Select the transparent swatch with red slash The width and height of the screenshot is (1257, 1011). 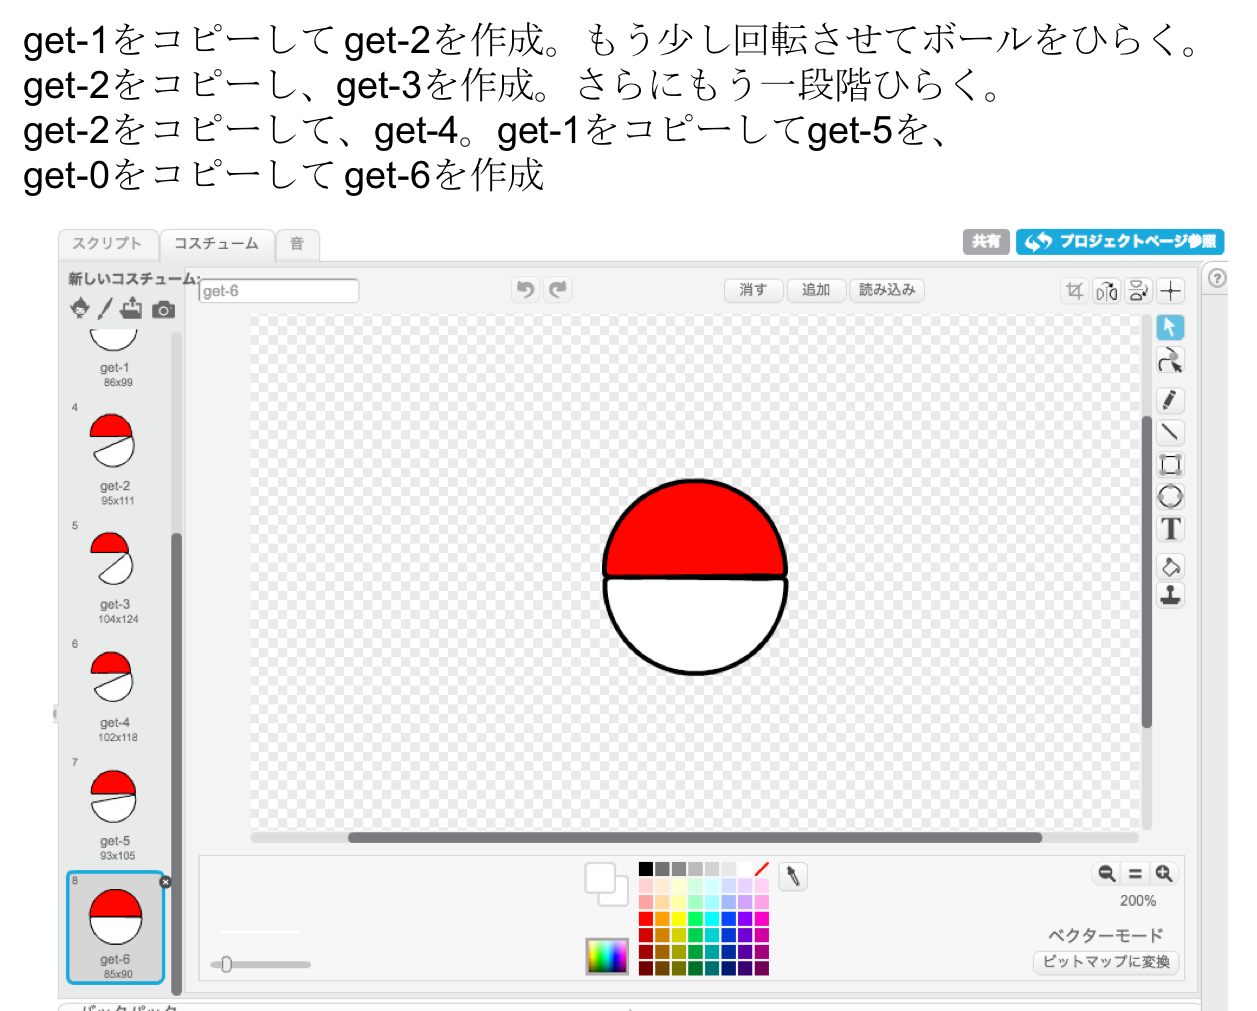761,869
